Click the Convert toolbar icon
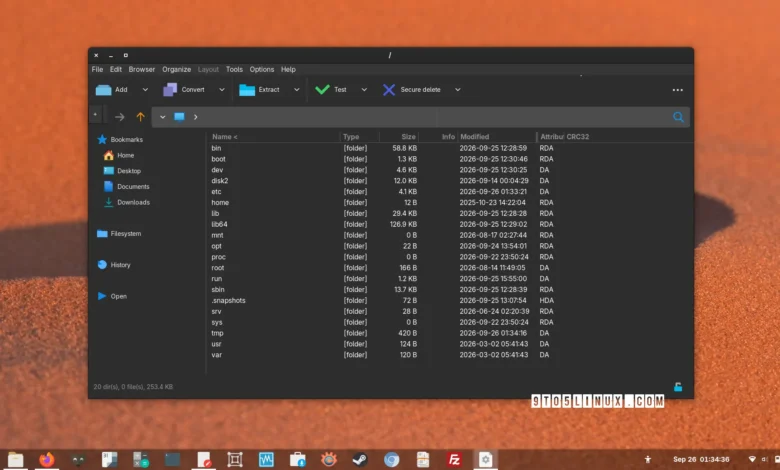This screenshot has width=780, height=470. tap(170, 90)
